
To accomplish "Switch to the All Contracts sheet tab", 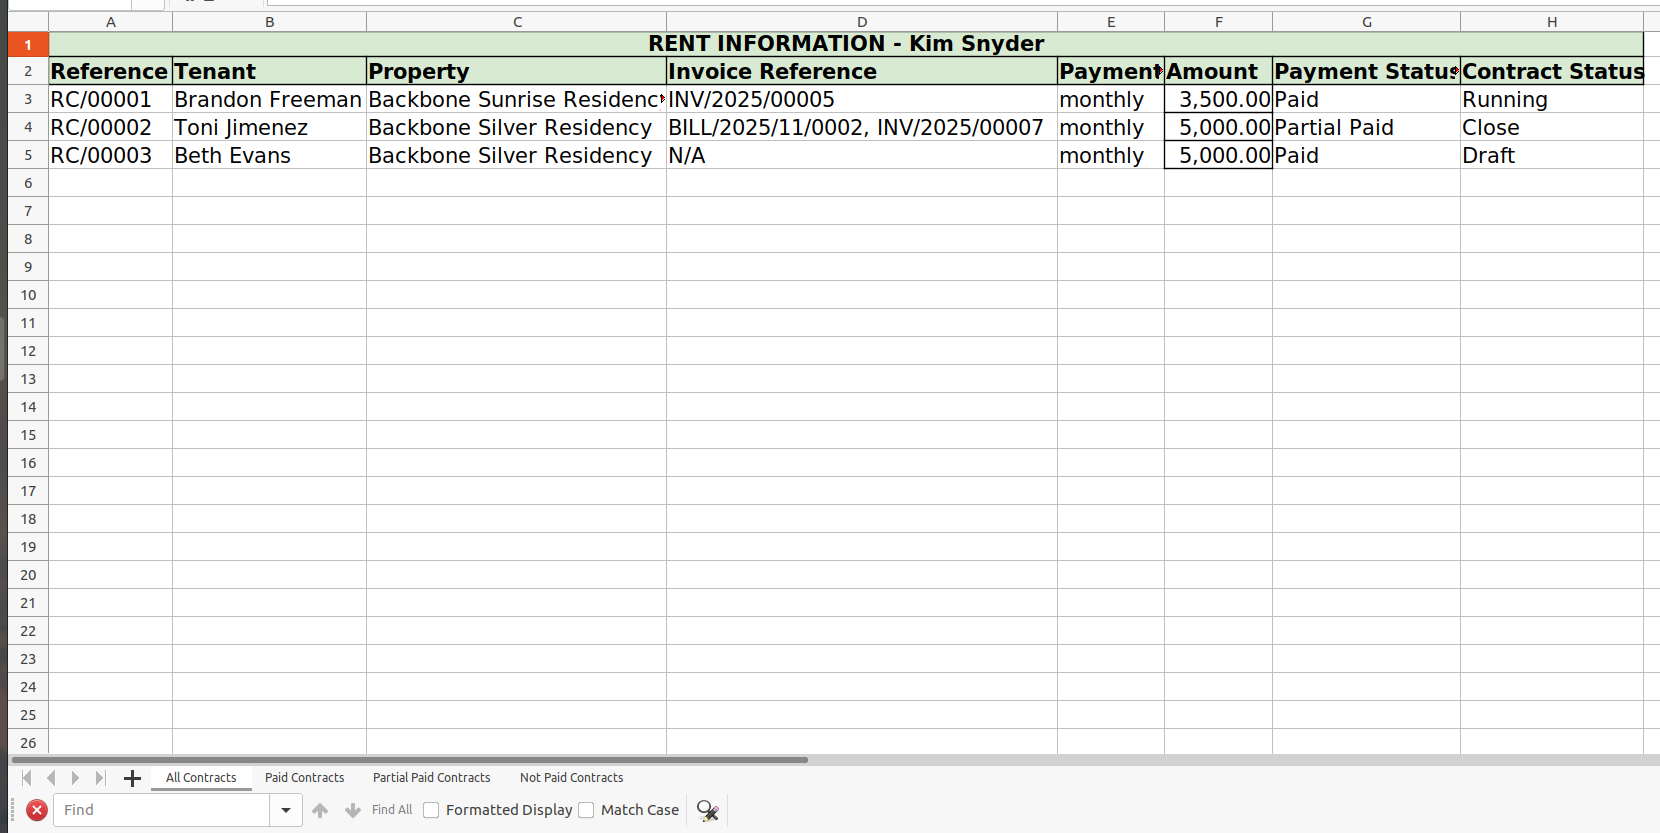I will [201, 778].
